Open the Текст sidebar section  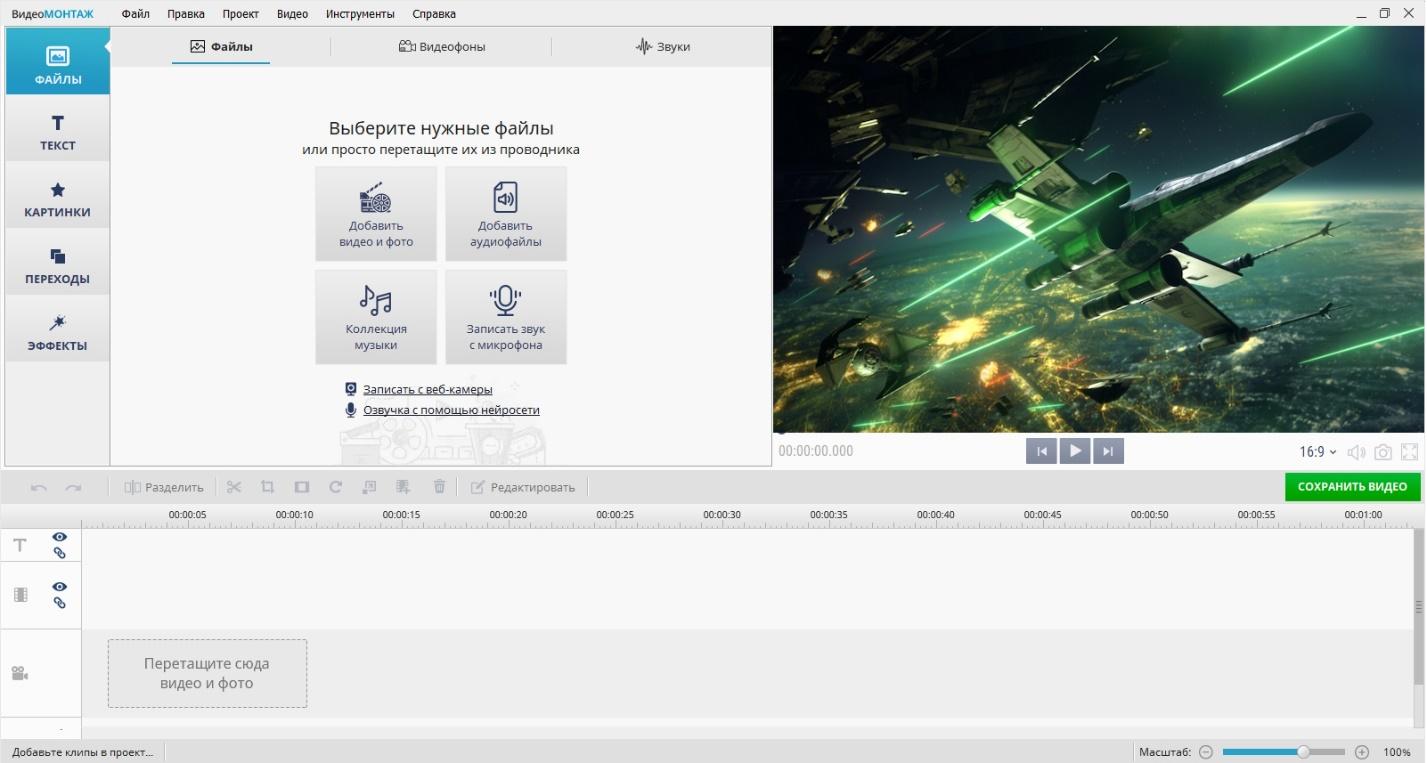(x=57, y=129)
